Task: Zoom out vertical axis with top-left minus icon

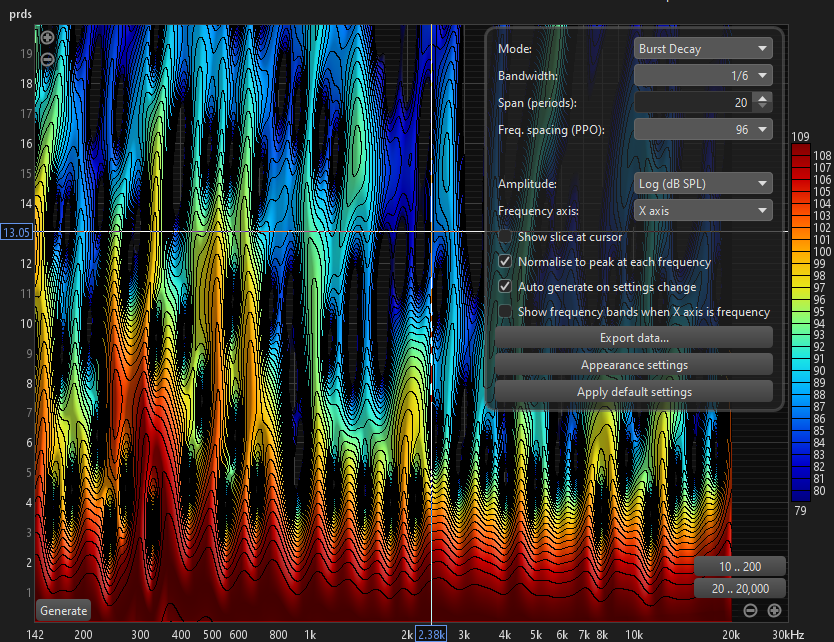Action: tap(47, 59)
